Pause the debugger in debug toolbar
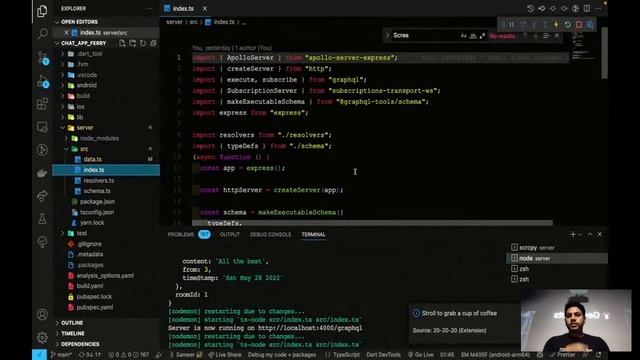The image size is (640, 360). (x=511, y=25)
